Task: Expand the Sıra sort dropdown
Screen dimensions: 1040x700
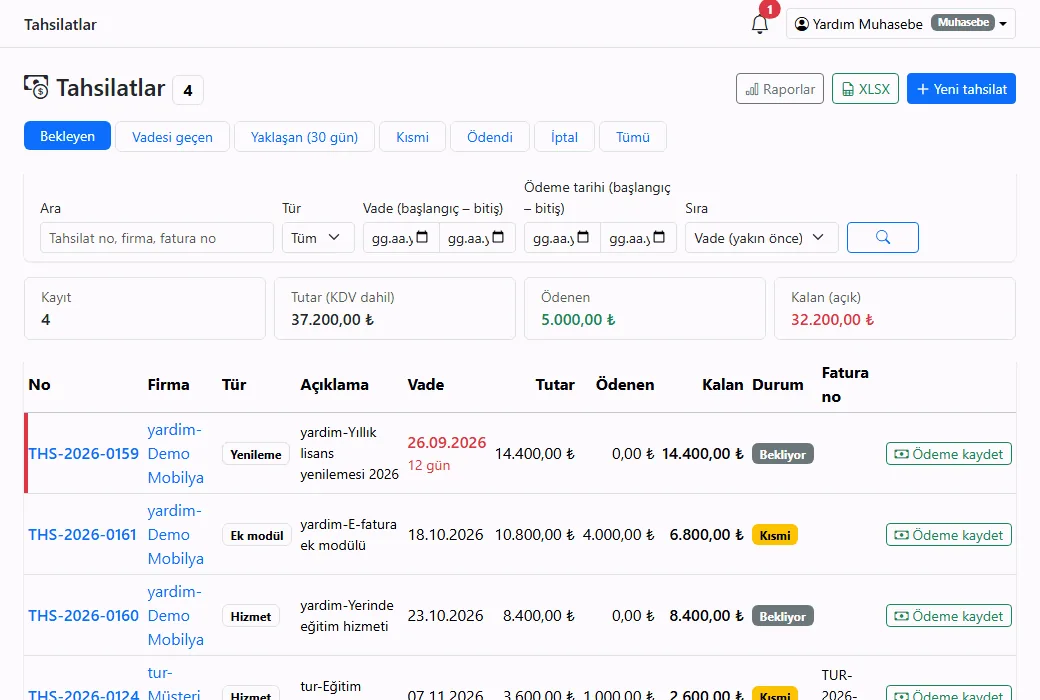Action: pos(761,238)
